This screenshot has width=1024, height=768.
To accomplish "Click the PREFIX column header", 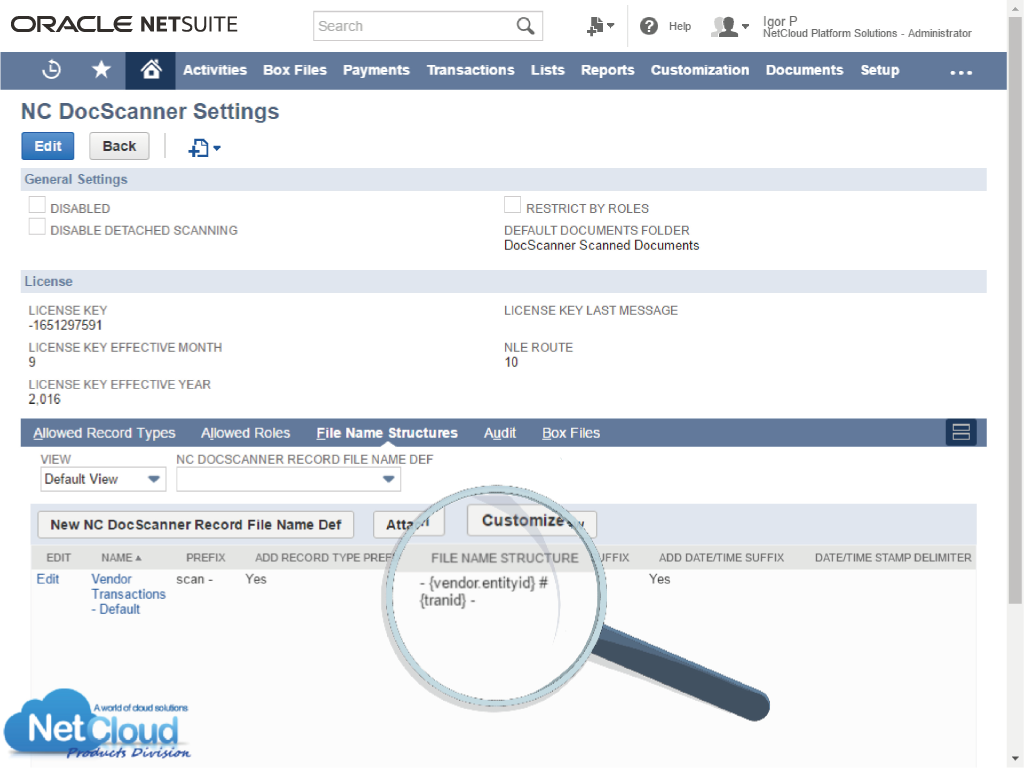I will click(206, 558).
